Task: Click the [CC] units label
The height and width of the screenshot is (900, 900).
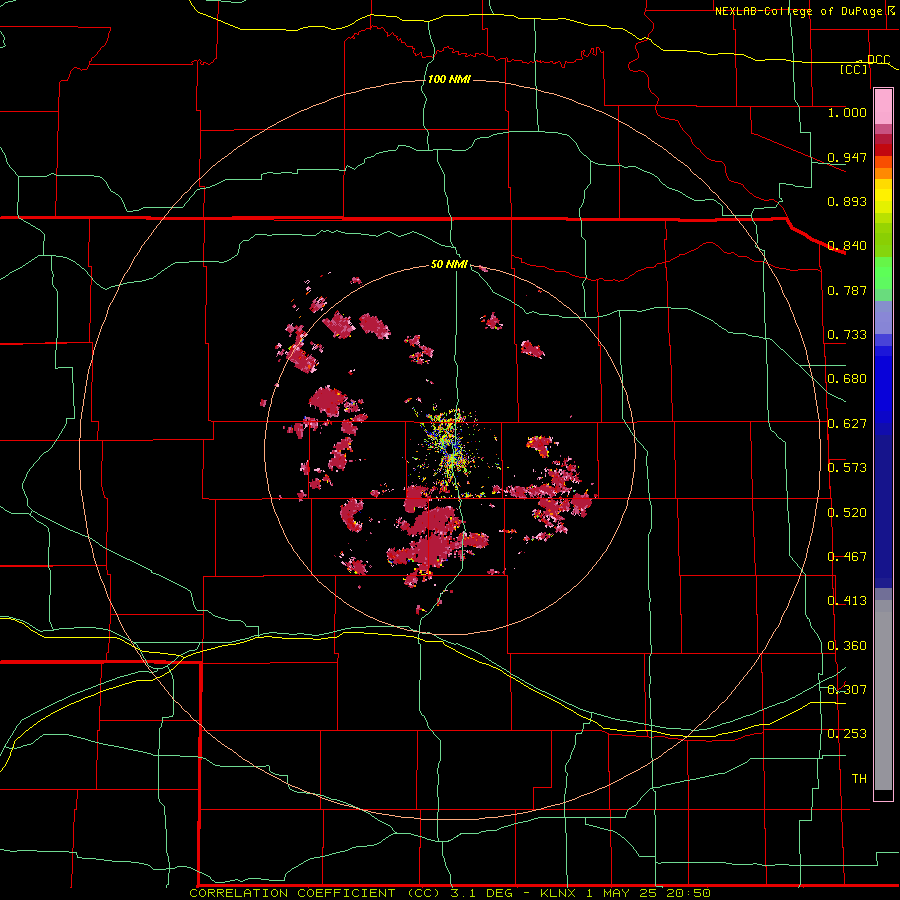Action: point(854,69)
